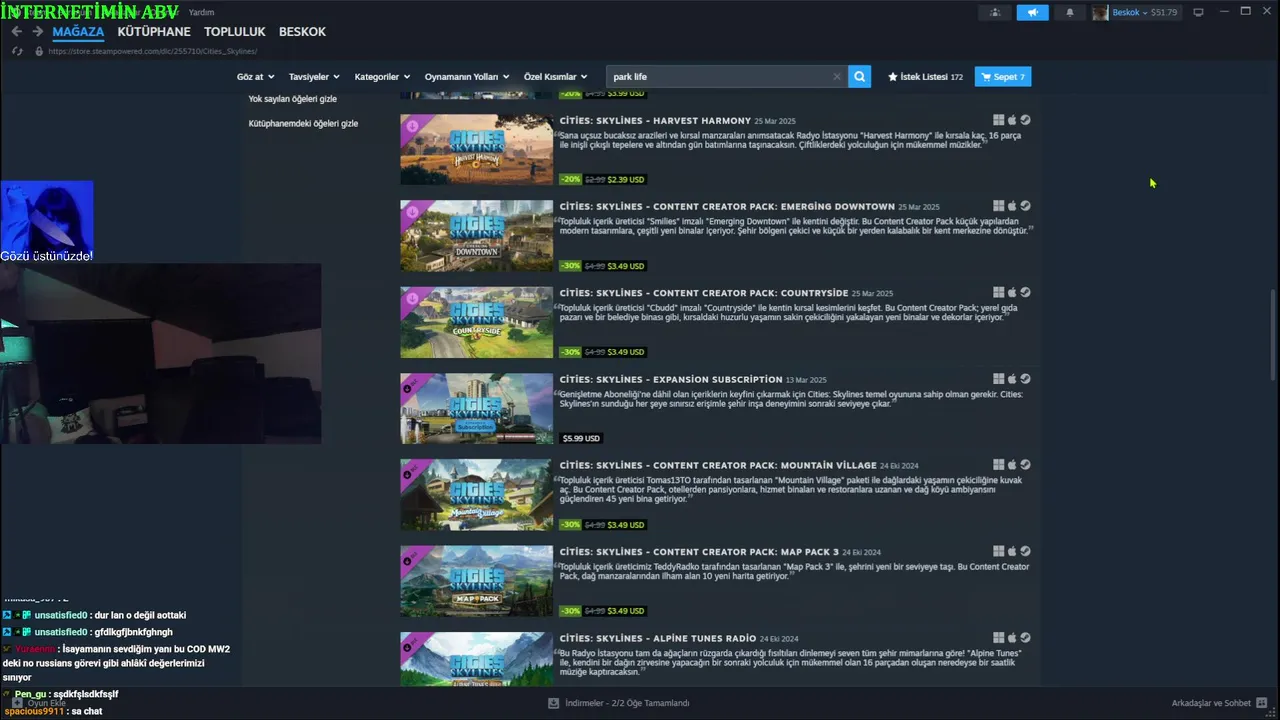Click the star icon of İstek Listesi
The width and height of the screenshot is (1280, 720).
(893, 77)
